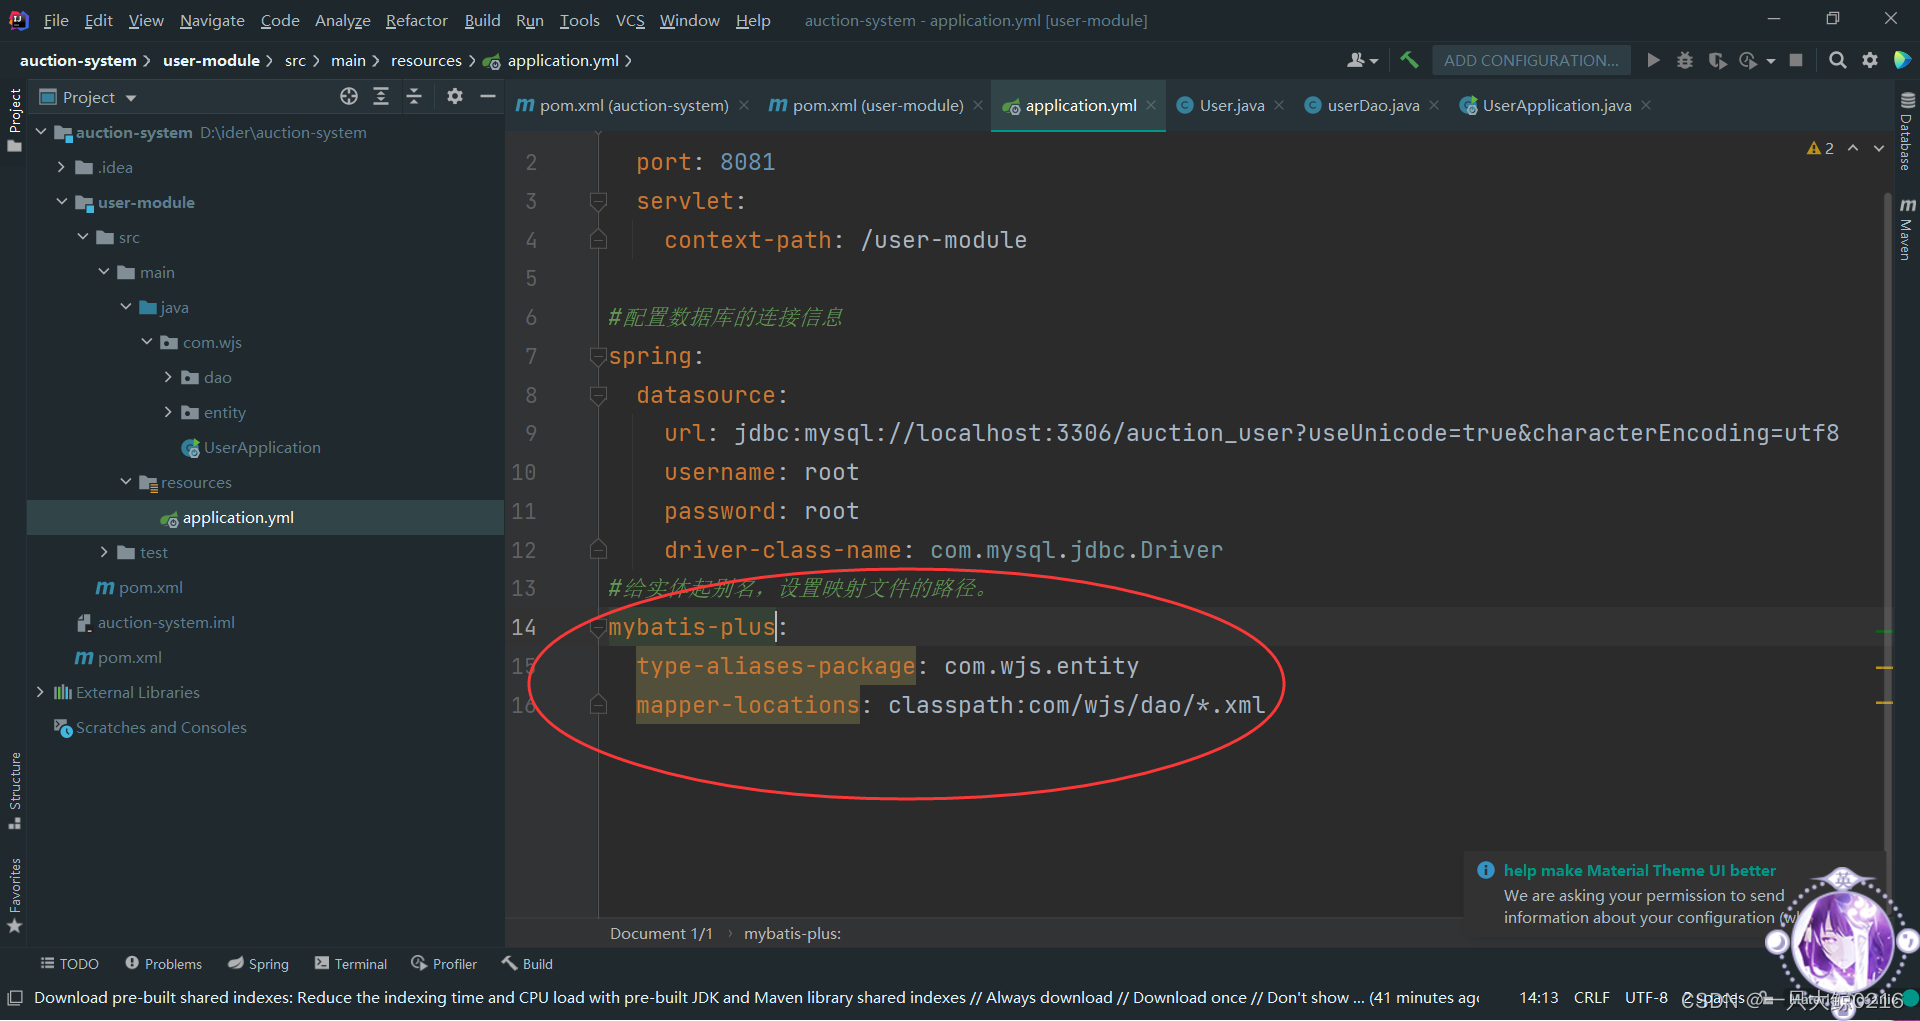Image resolution: width=1920 pixels, height=1021 pixels.
Task: Open the TODO tool window
Action: tap(70, 964)
